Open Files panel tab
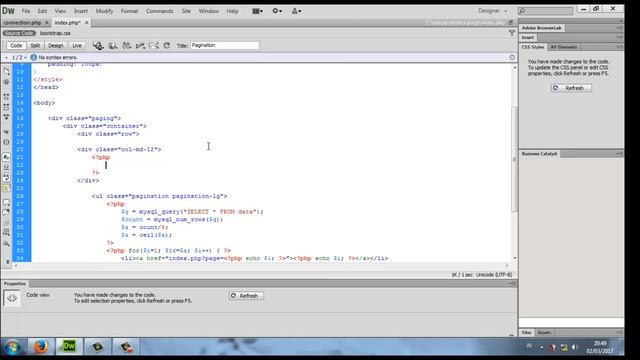The image size is (640, 360). [527, 333]
